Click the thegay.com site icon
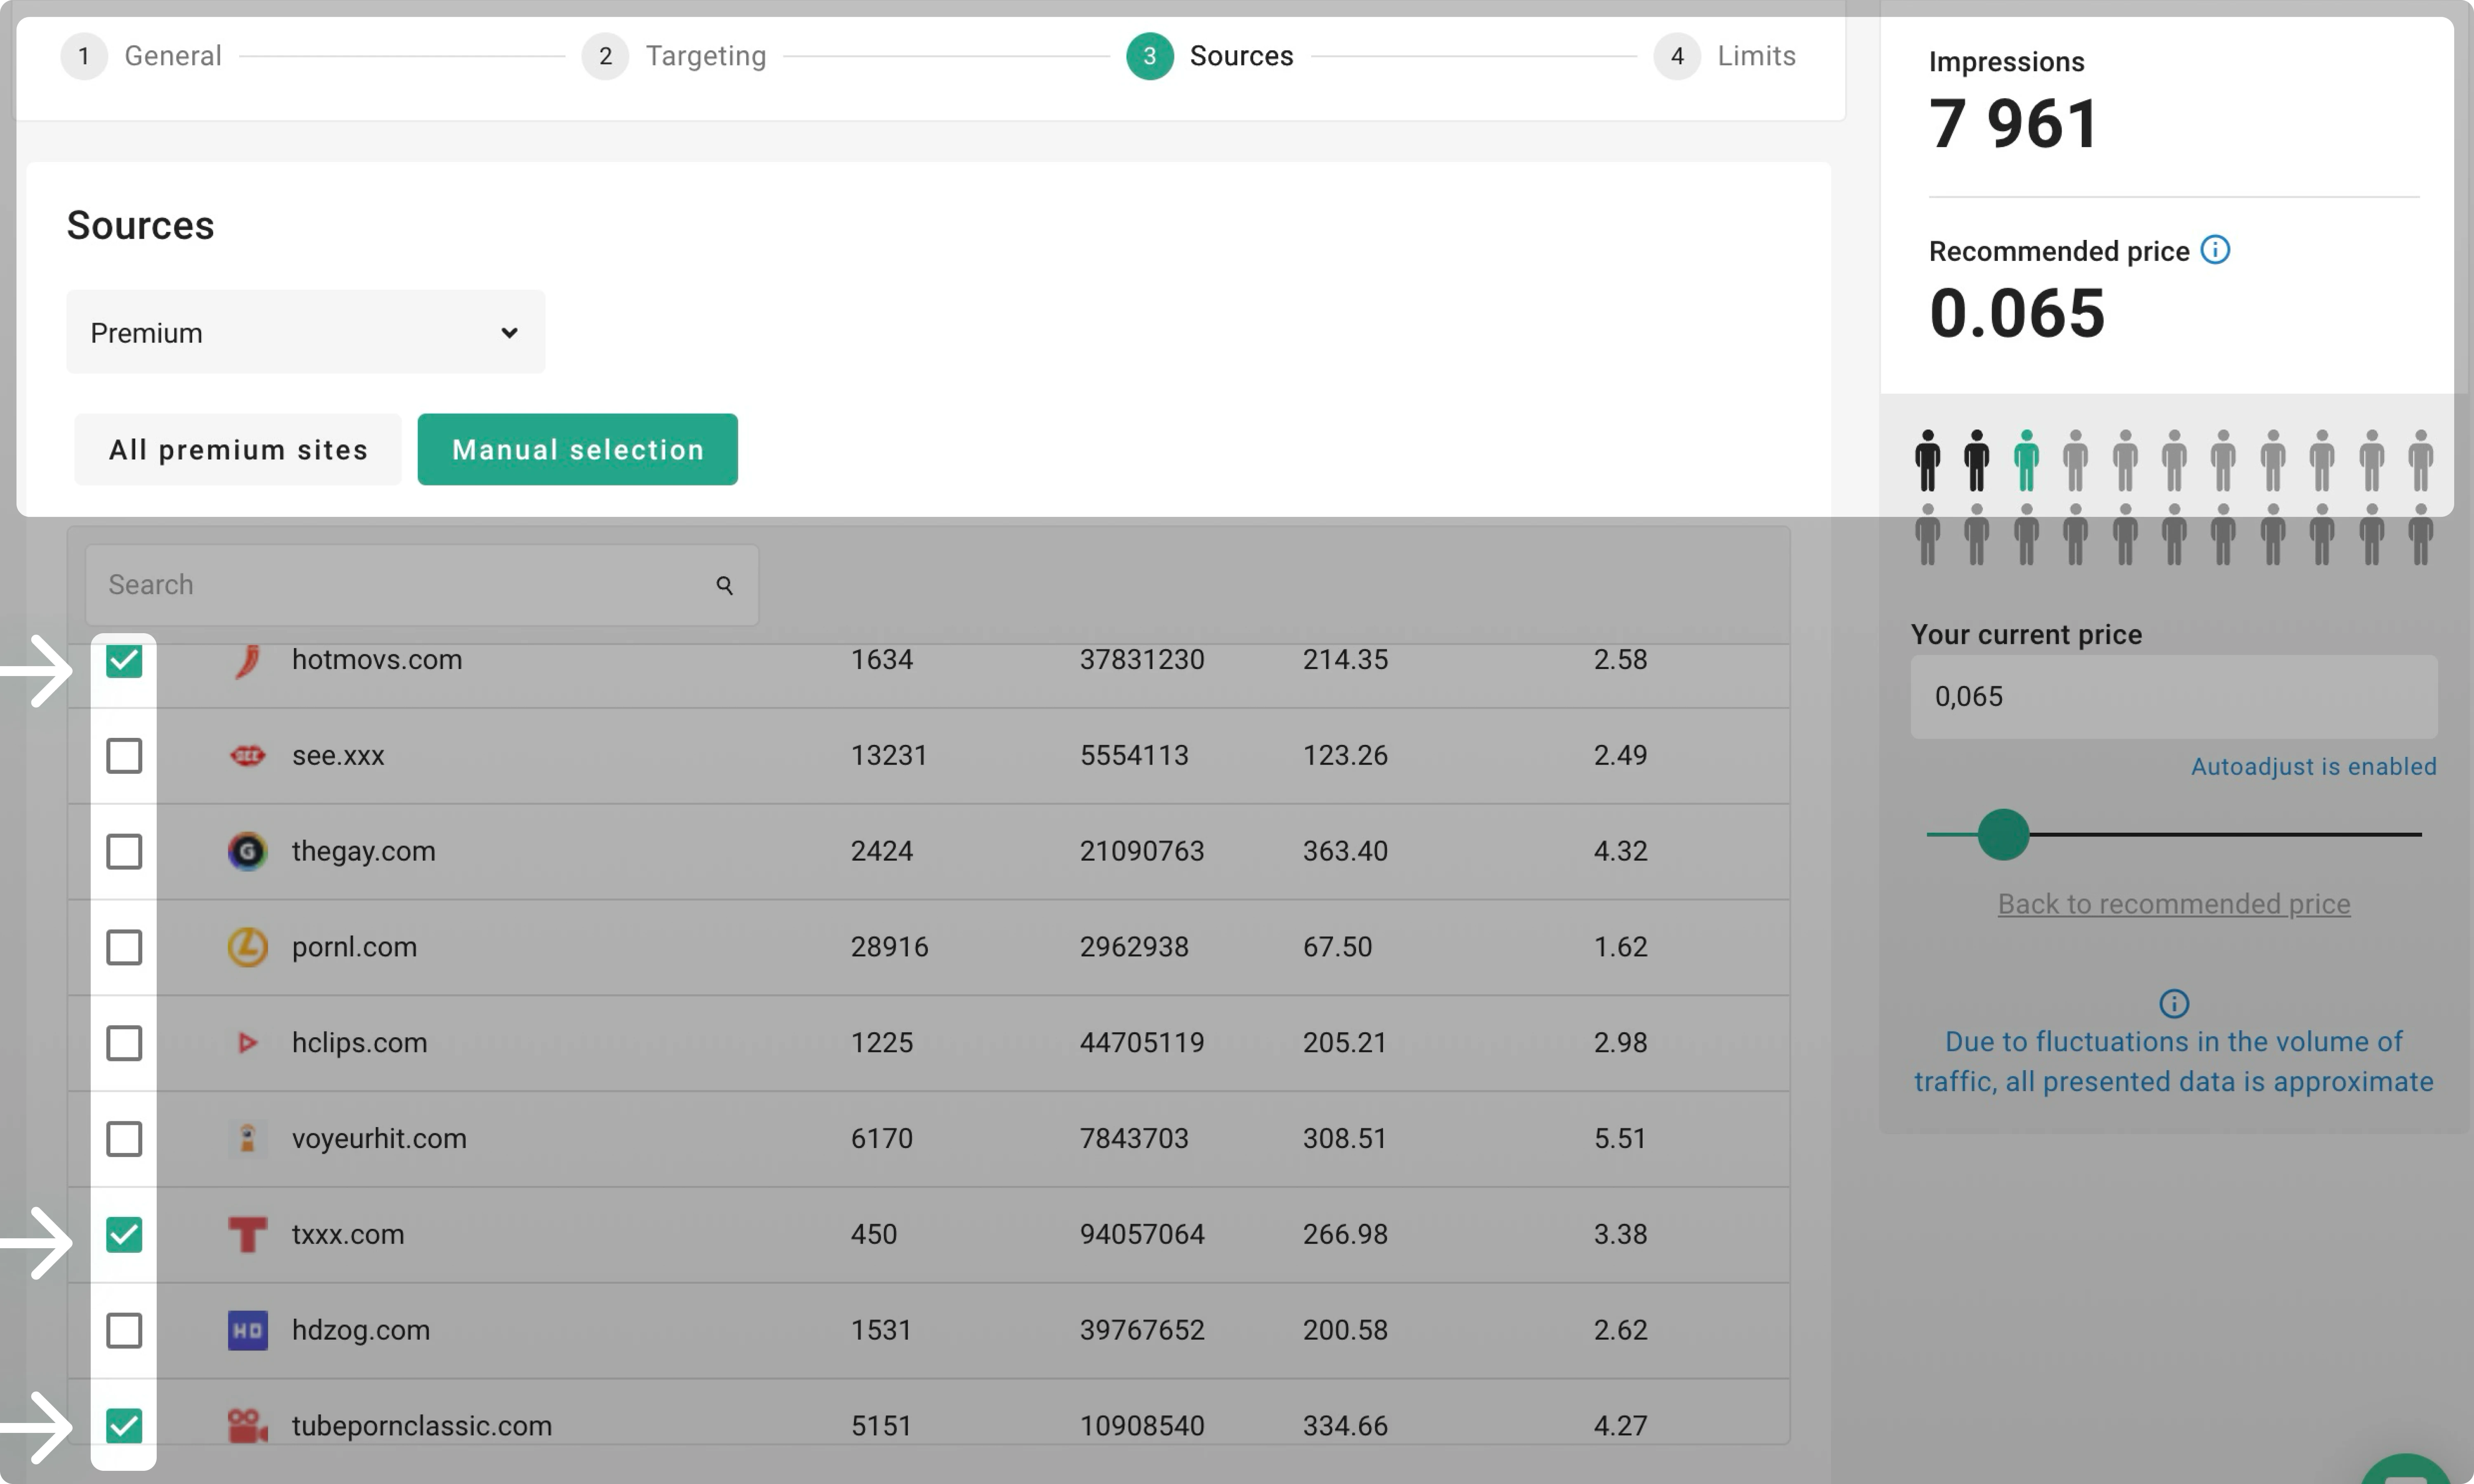The width and height of the screenshot is (2474, 1484). pyautogui.click(x=247, y=851)
